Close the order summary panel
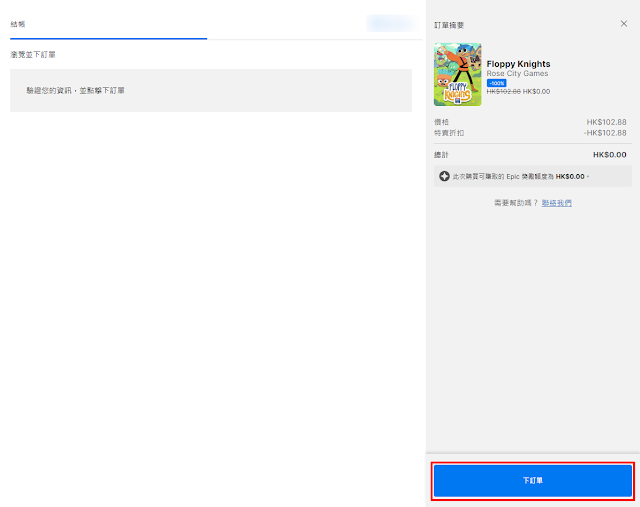The image size is (640, 507). point(624,24)
